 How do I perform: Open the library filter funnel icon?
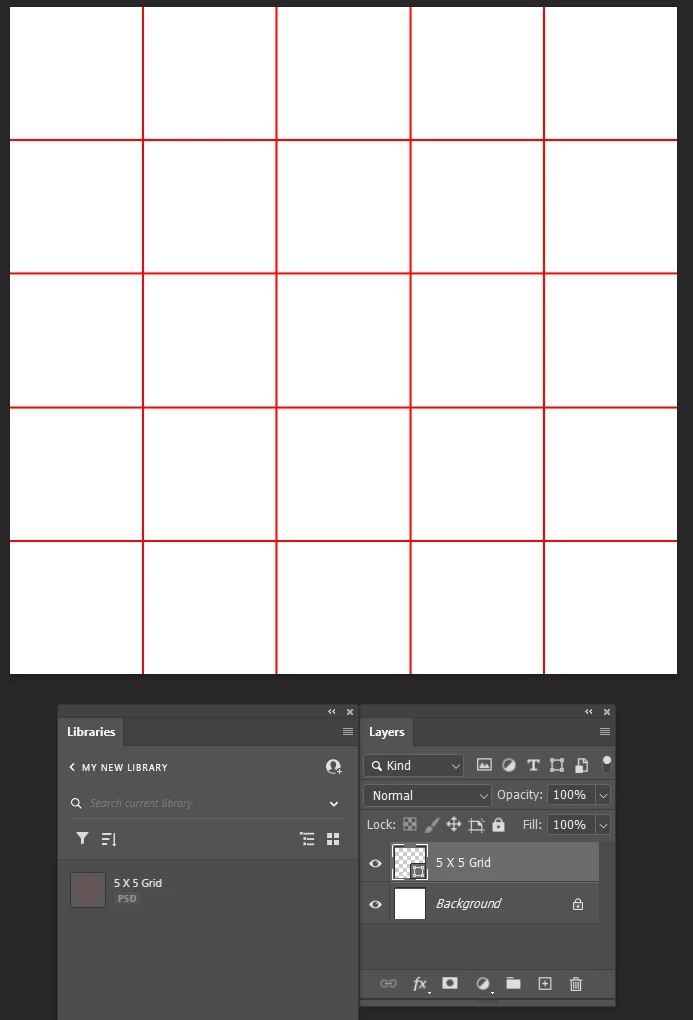[x=82, y=839]
